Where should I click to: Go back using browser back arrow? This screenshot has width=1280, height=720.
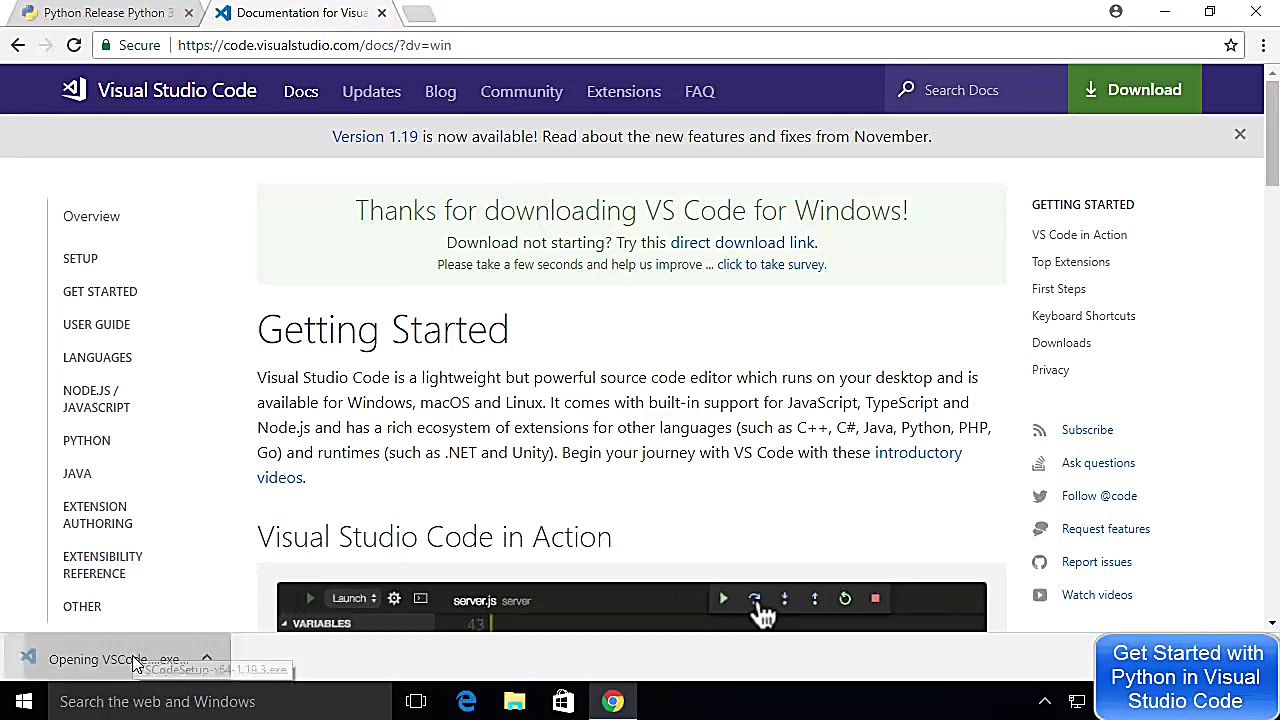pos(18,45)
